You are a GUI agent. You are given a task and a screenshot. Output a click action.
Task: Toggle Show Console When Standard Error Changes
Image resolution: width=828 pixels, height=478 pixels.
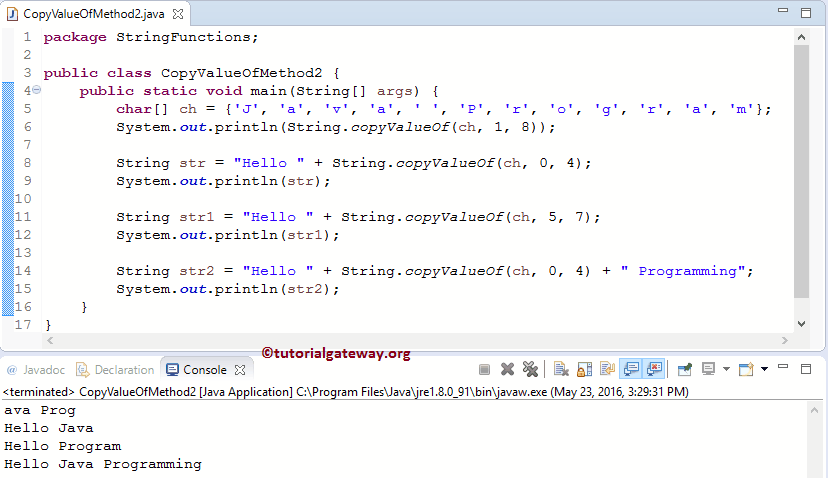point(654,369)
